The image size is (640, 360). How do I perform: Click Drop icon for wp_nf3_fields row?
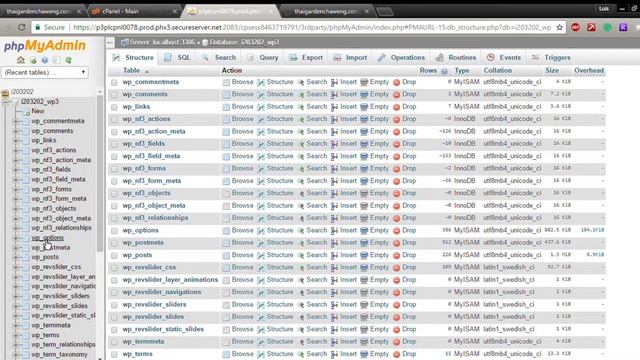click(x=396, y=144)
